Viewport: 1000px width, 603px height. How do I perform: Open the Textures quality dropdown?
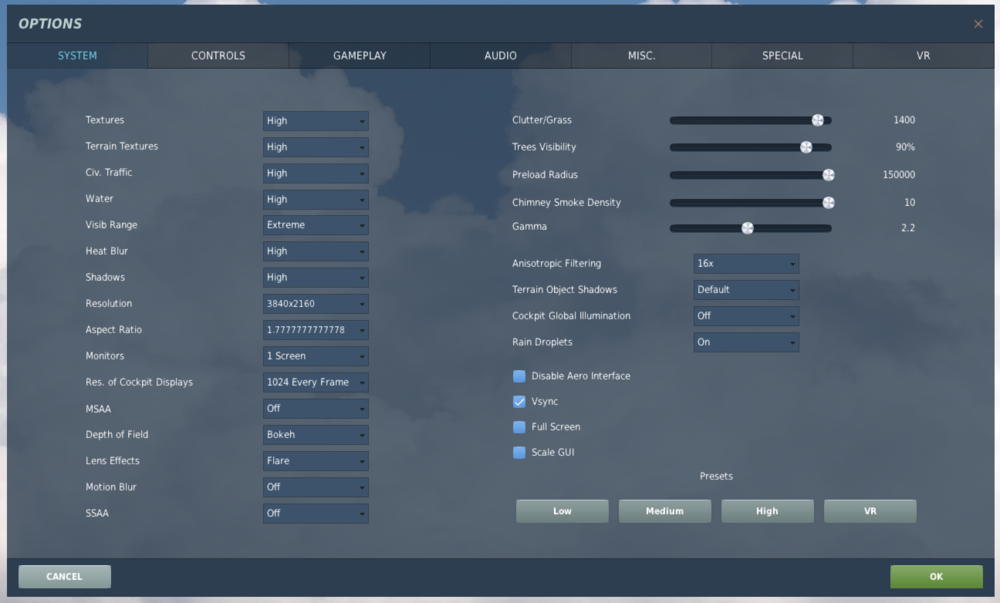click(315, 120)
